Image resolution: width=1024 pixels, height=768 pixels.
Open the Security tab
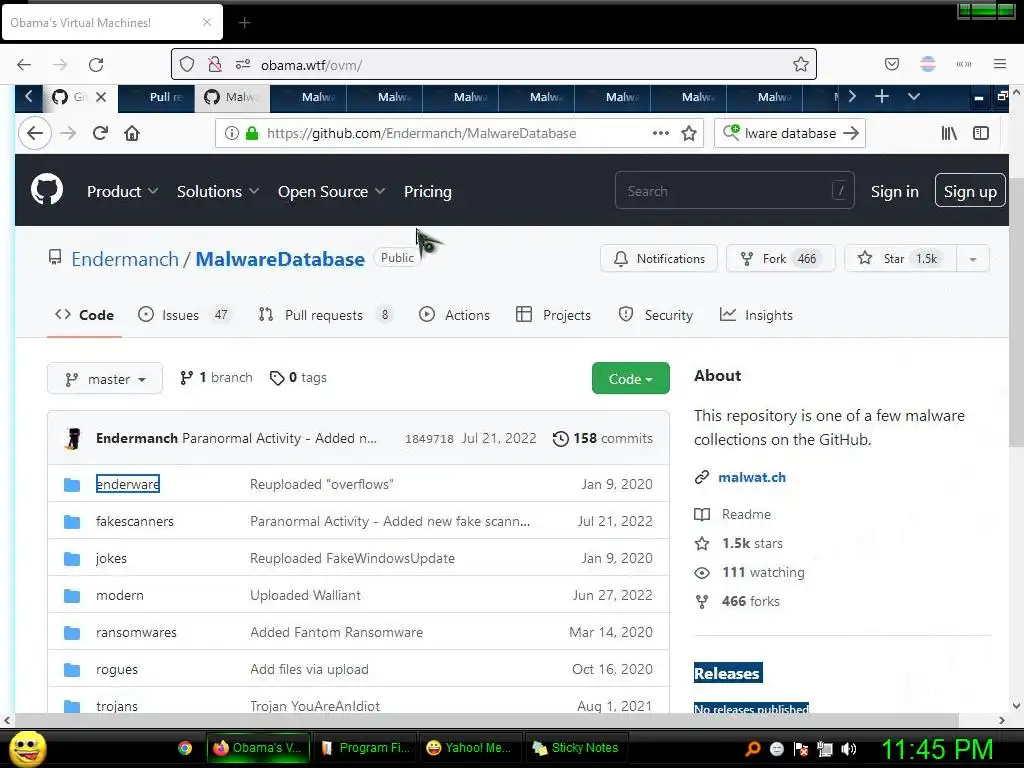click(656, 315)
